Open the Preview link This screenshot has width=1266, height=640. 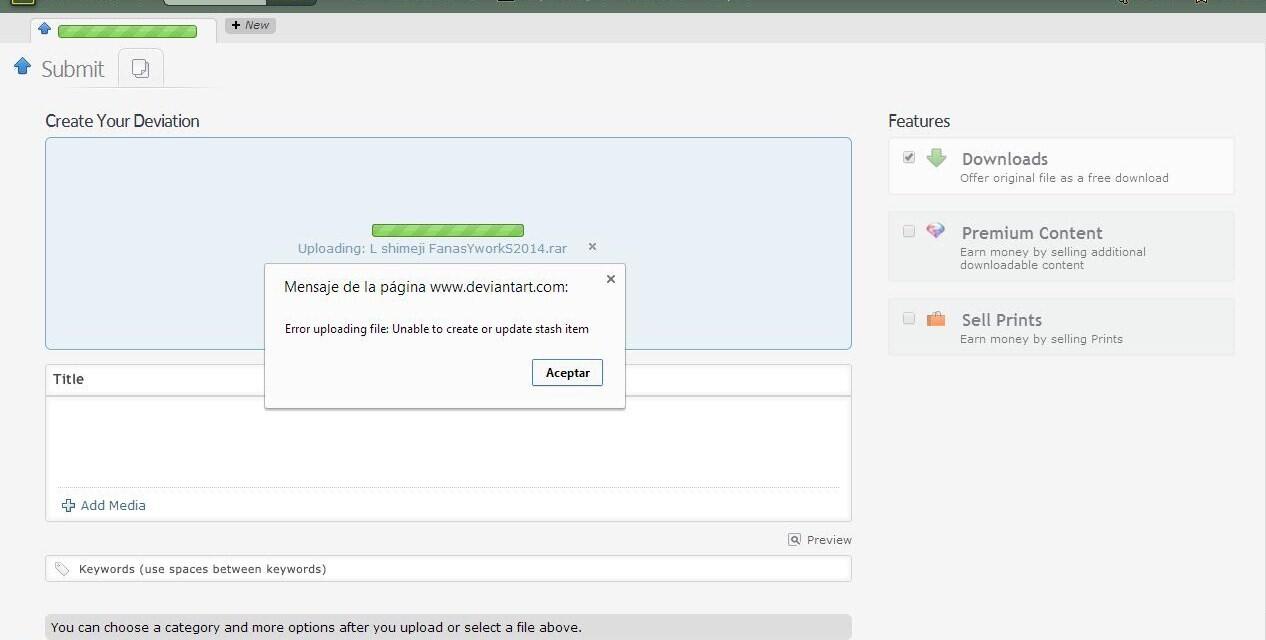click(829, 540)
